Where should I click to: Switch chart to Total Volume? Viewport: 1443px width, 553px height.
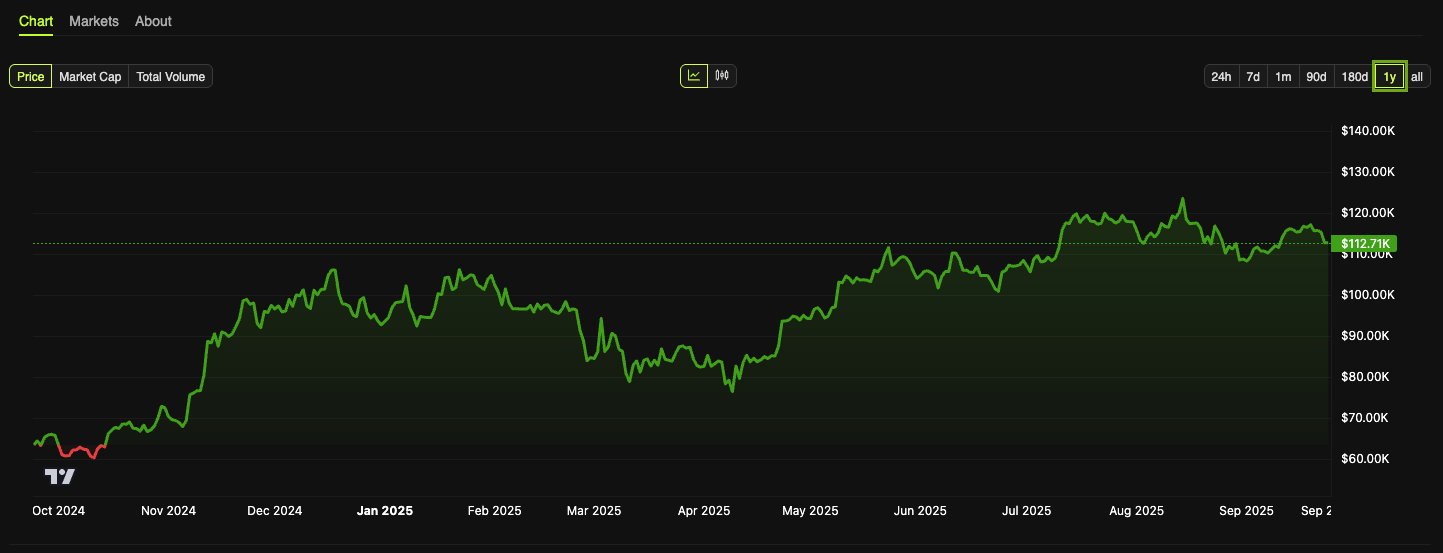pos(171,77)
